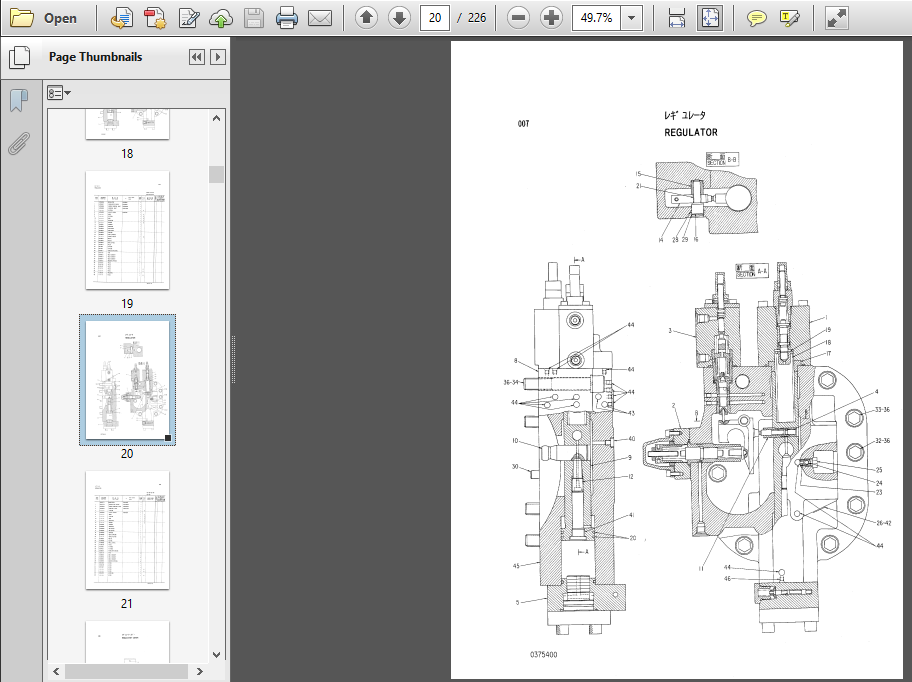Click the total page count 226

point(477,18)
